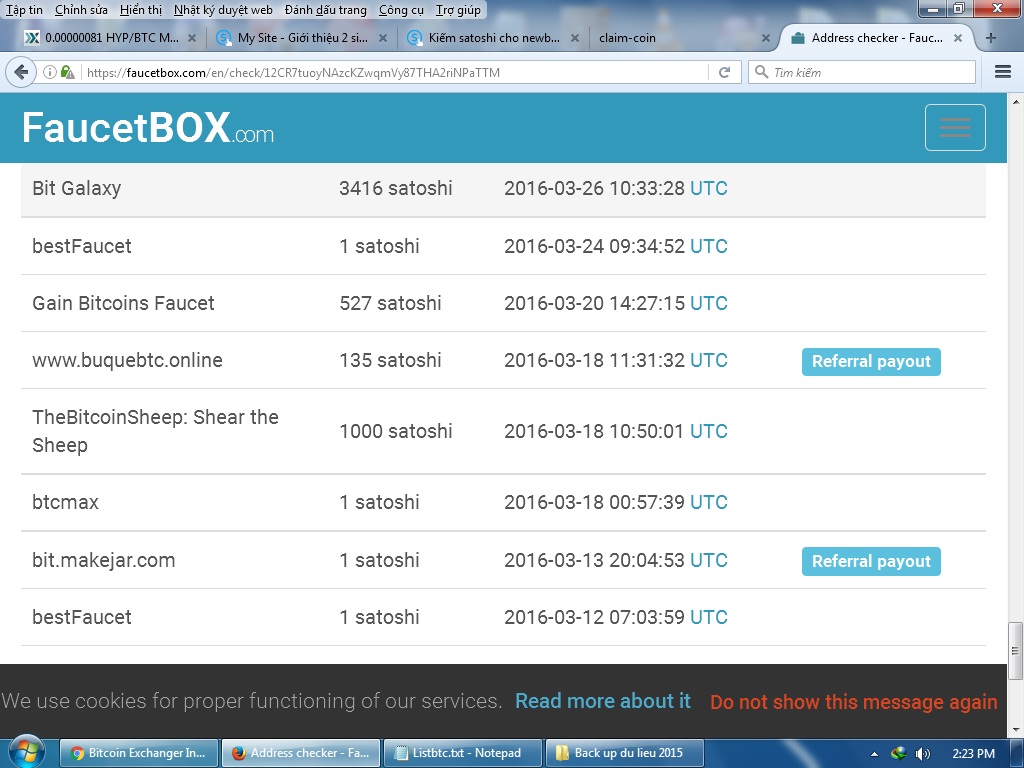Click Referral payout badge for www.buquebtc.online

point(871,361)
